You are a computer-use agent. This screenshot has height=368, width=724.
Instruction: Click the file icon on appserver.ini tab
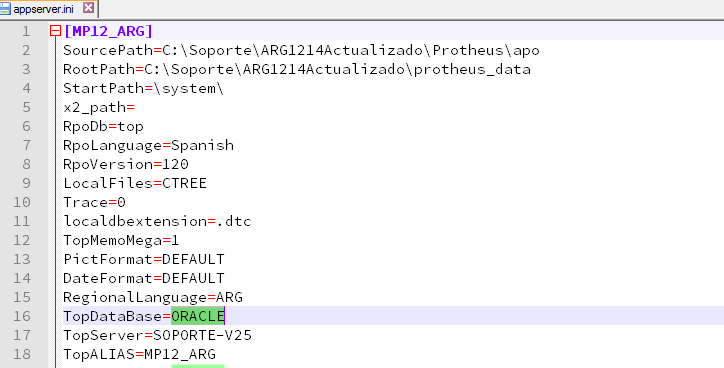(6, 9)
